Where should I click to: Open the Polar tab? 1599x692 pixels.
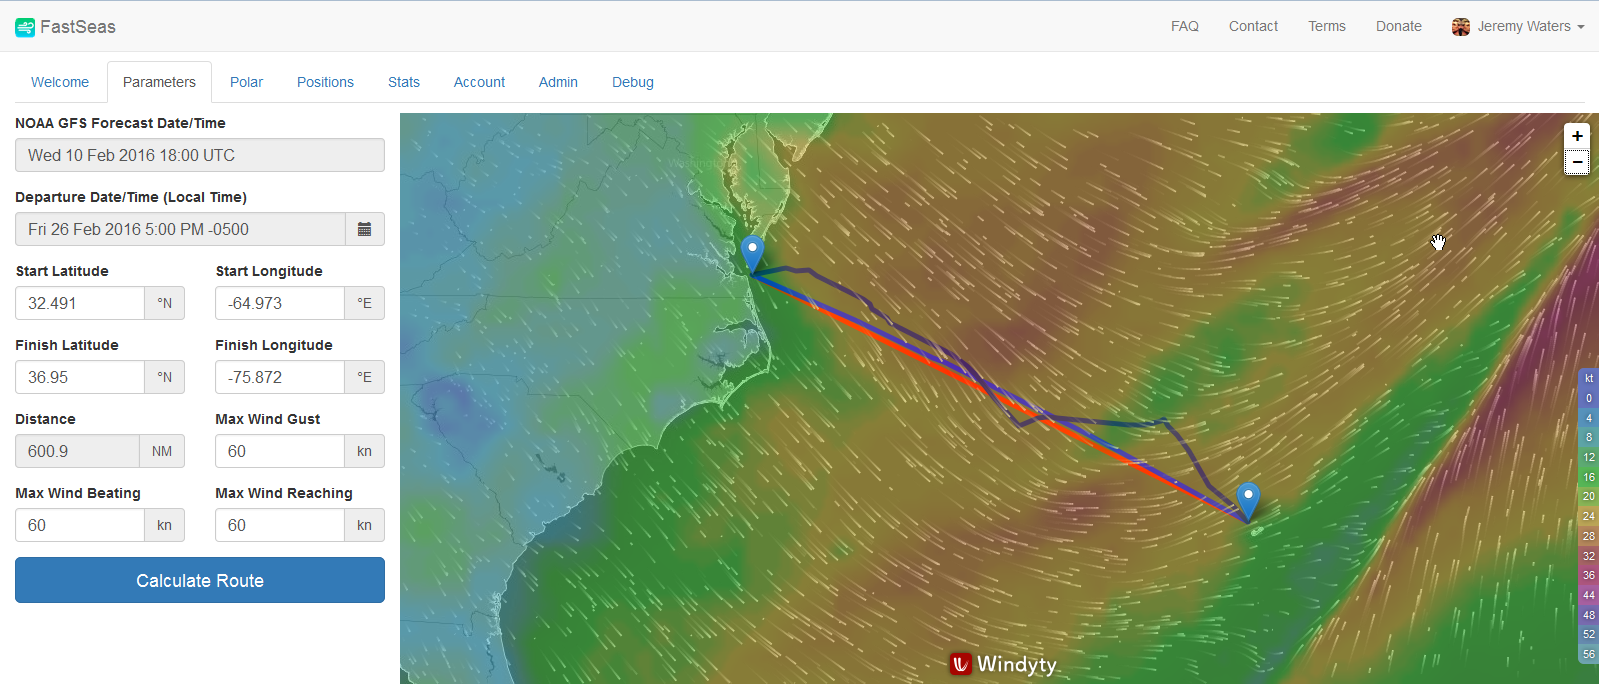coord(246,82)
